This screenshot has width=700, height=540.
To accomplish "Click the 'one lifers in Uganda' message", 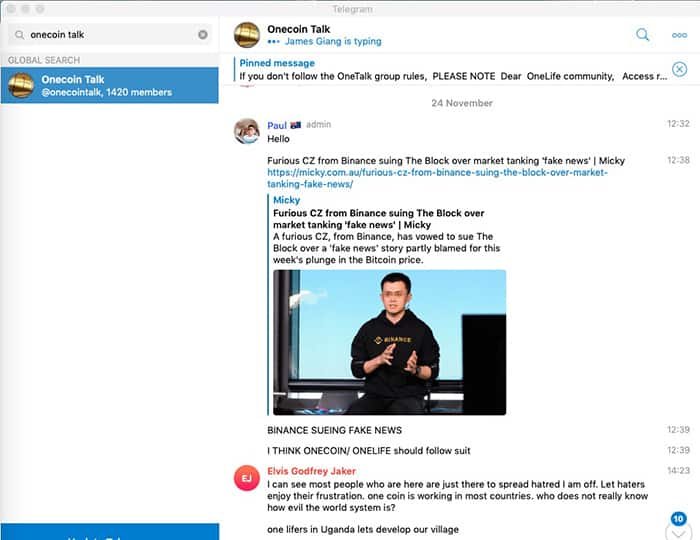I will [363, 529].
